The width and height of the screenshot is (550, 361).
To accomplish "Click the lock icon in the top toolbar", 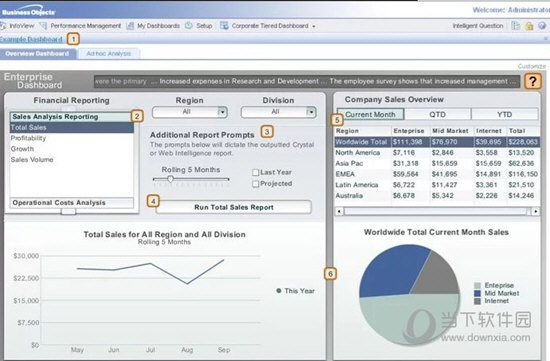I will [529, 26].
